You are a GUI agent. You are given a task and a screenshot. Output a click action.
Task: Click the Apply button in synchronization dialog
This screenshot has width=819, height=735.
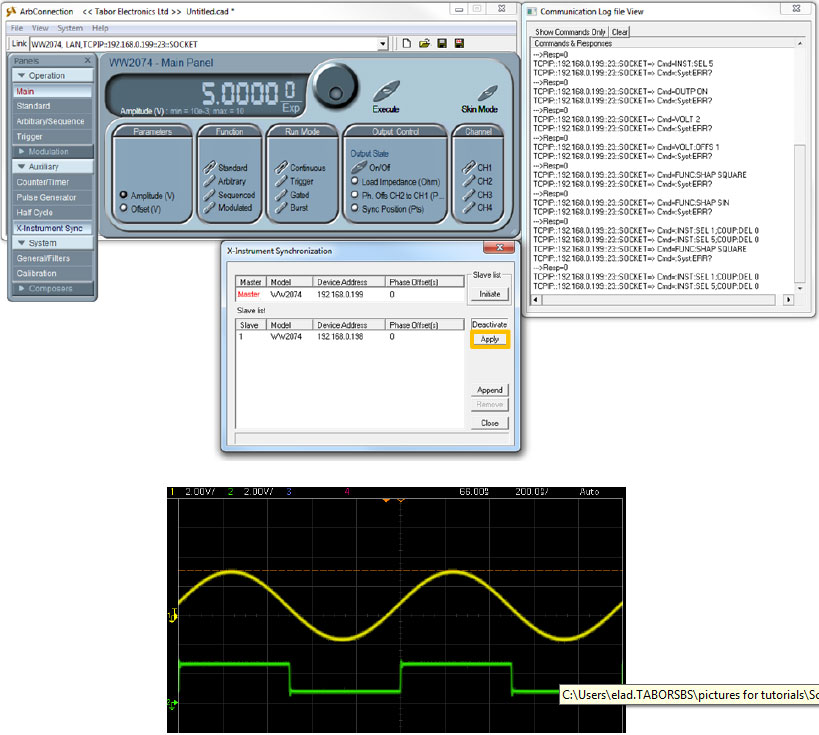pyautogui.click(x=490, y=339)
